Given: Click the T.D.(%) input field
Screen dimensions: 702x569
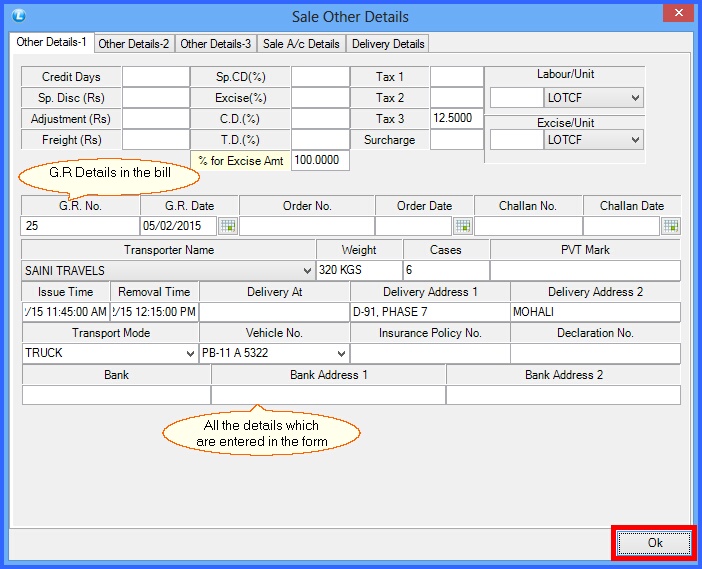Looking at the screenshot, I should [x=320, y=140].
